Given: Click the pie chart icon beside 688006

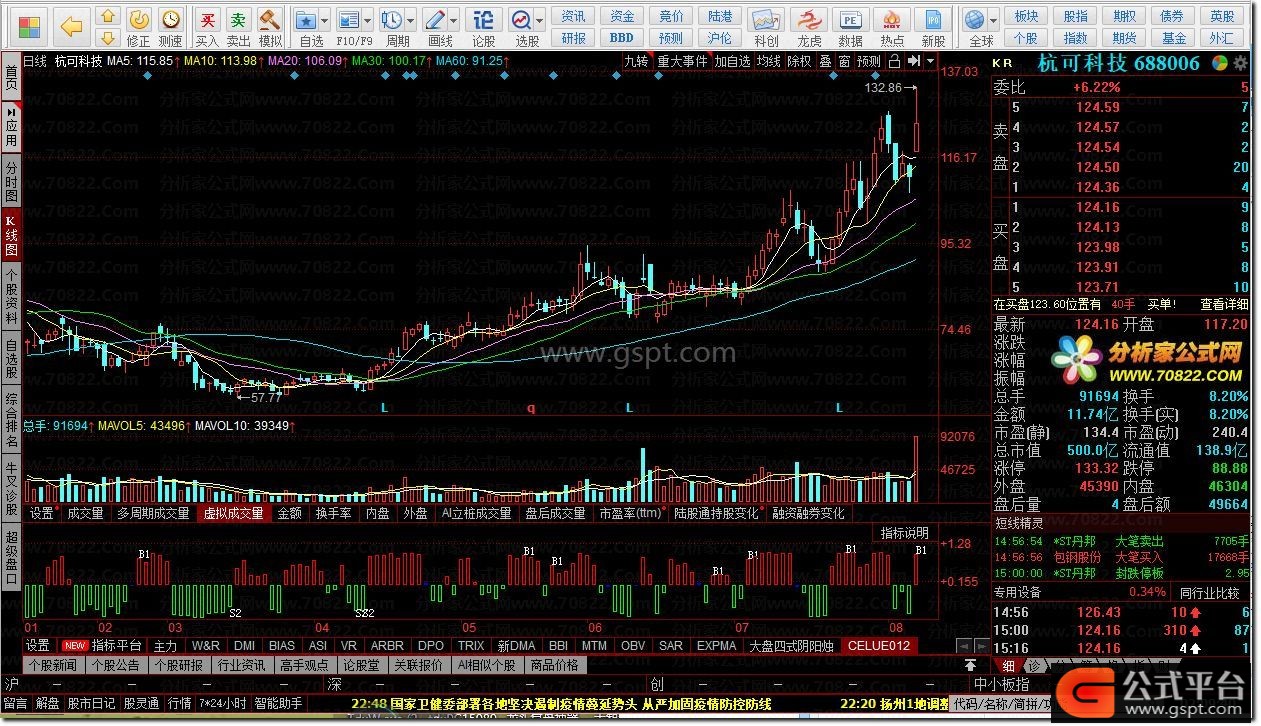Looking at the screenshot, I should 1220,63.
